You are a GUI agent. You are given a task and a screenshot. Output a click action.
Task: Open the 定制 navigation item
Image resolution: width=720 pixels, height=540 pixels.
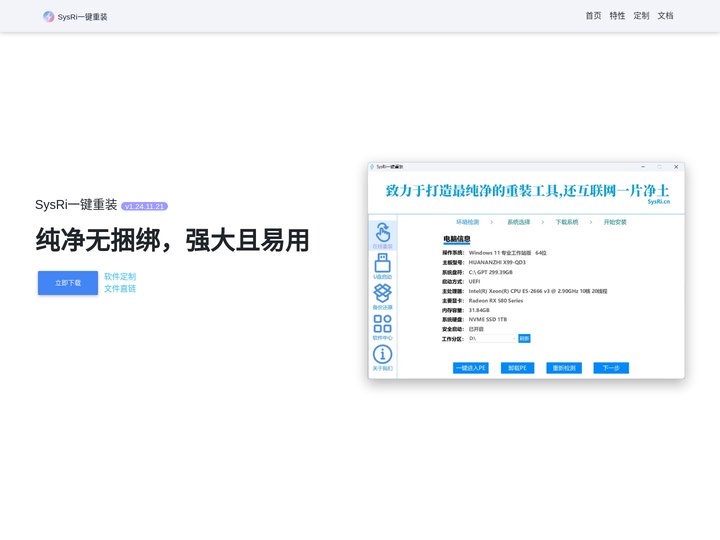coord(641,16)
